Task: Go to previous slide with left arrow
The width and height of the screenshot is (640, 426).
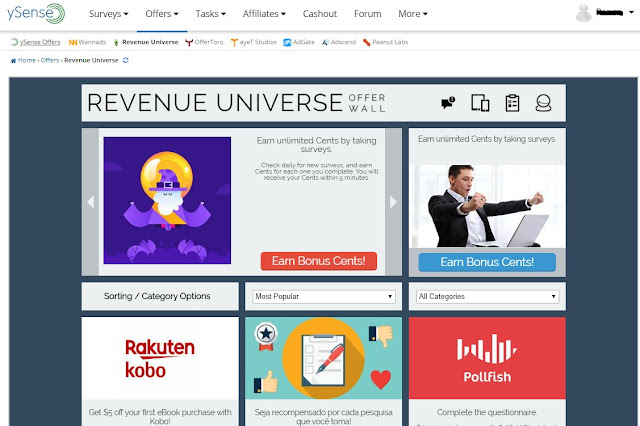Action: point(89,201)
